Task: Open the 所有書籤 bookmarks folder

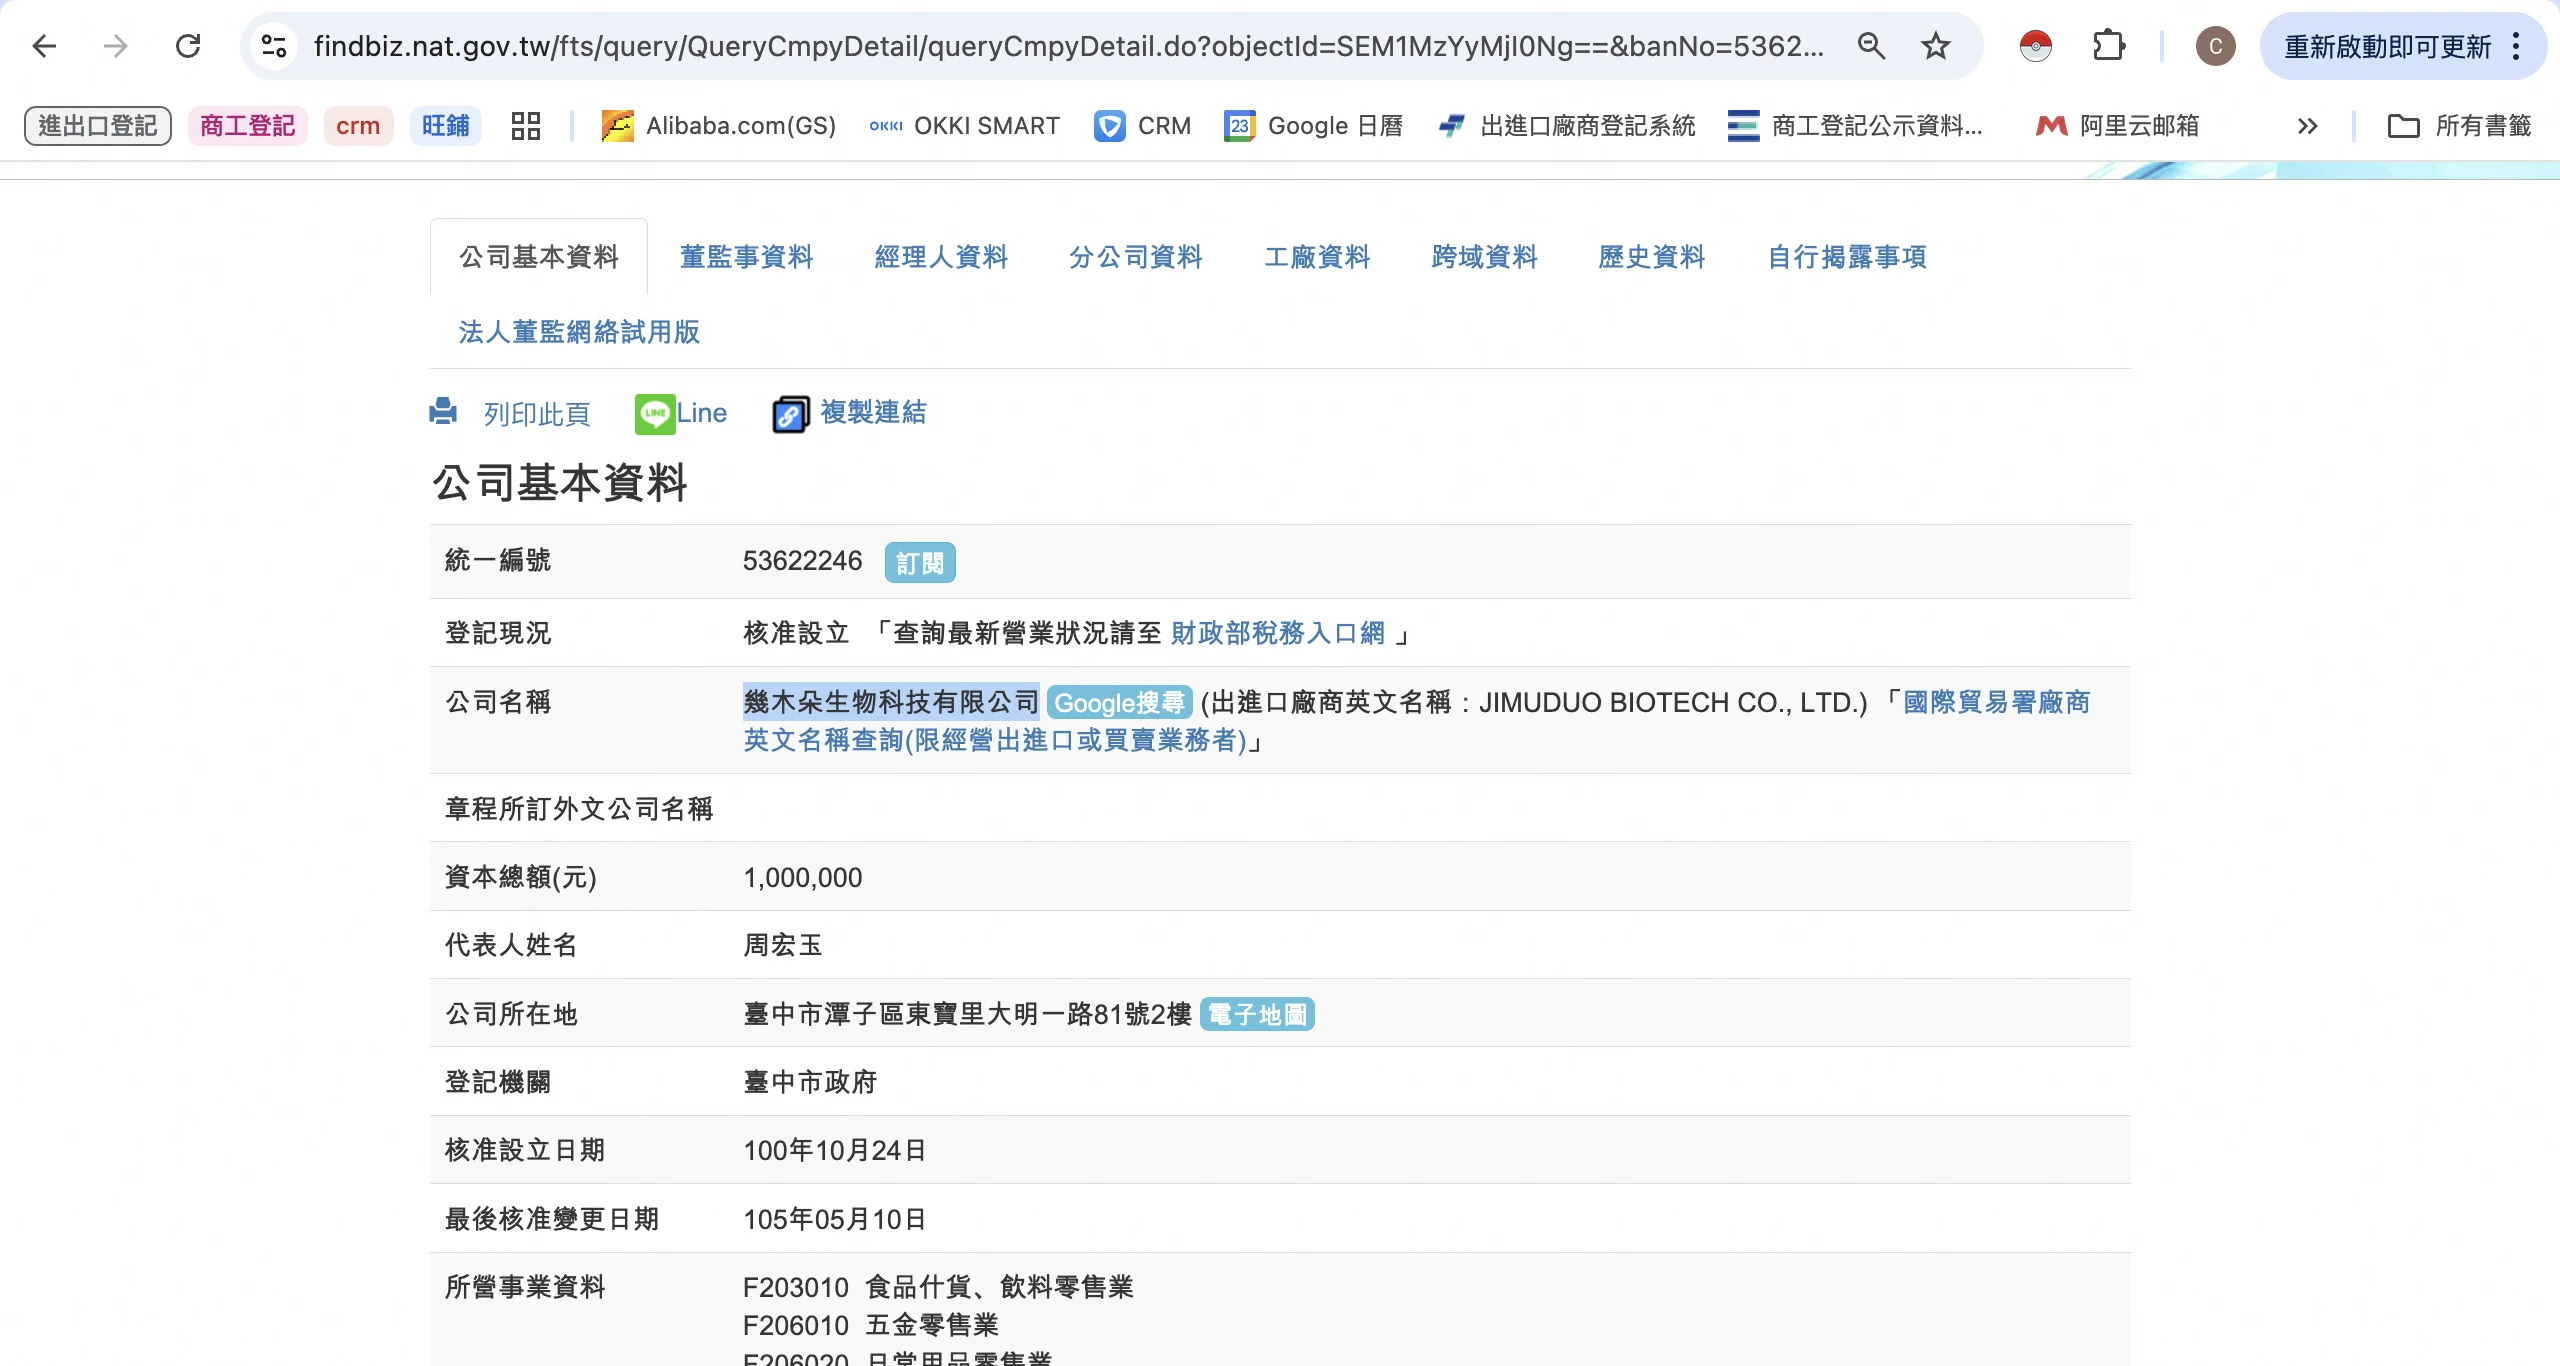Action: point(2459,126)
